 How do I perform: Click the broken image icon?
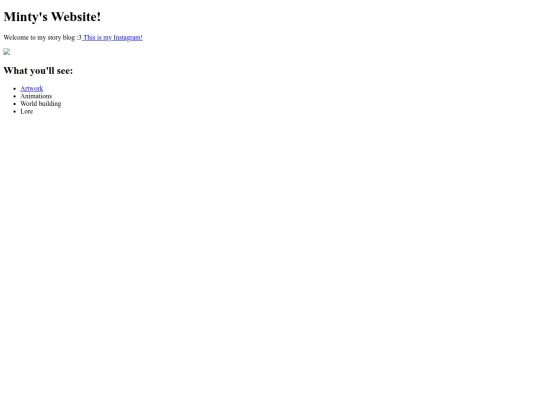pos(7,52)
